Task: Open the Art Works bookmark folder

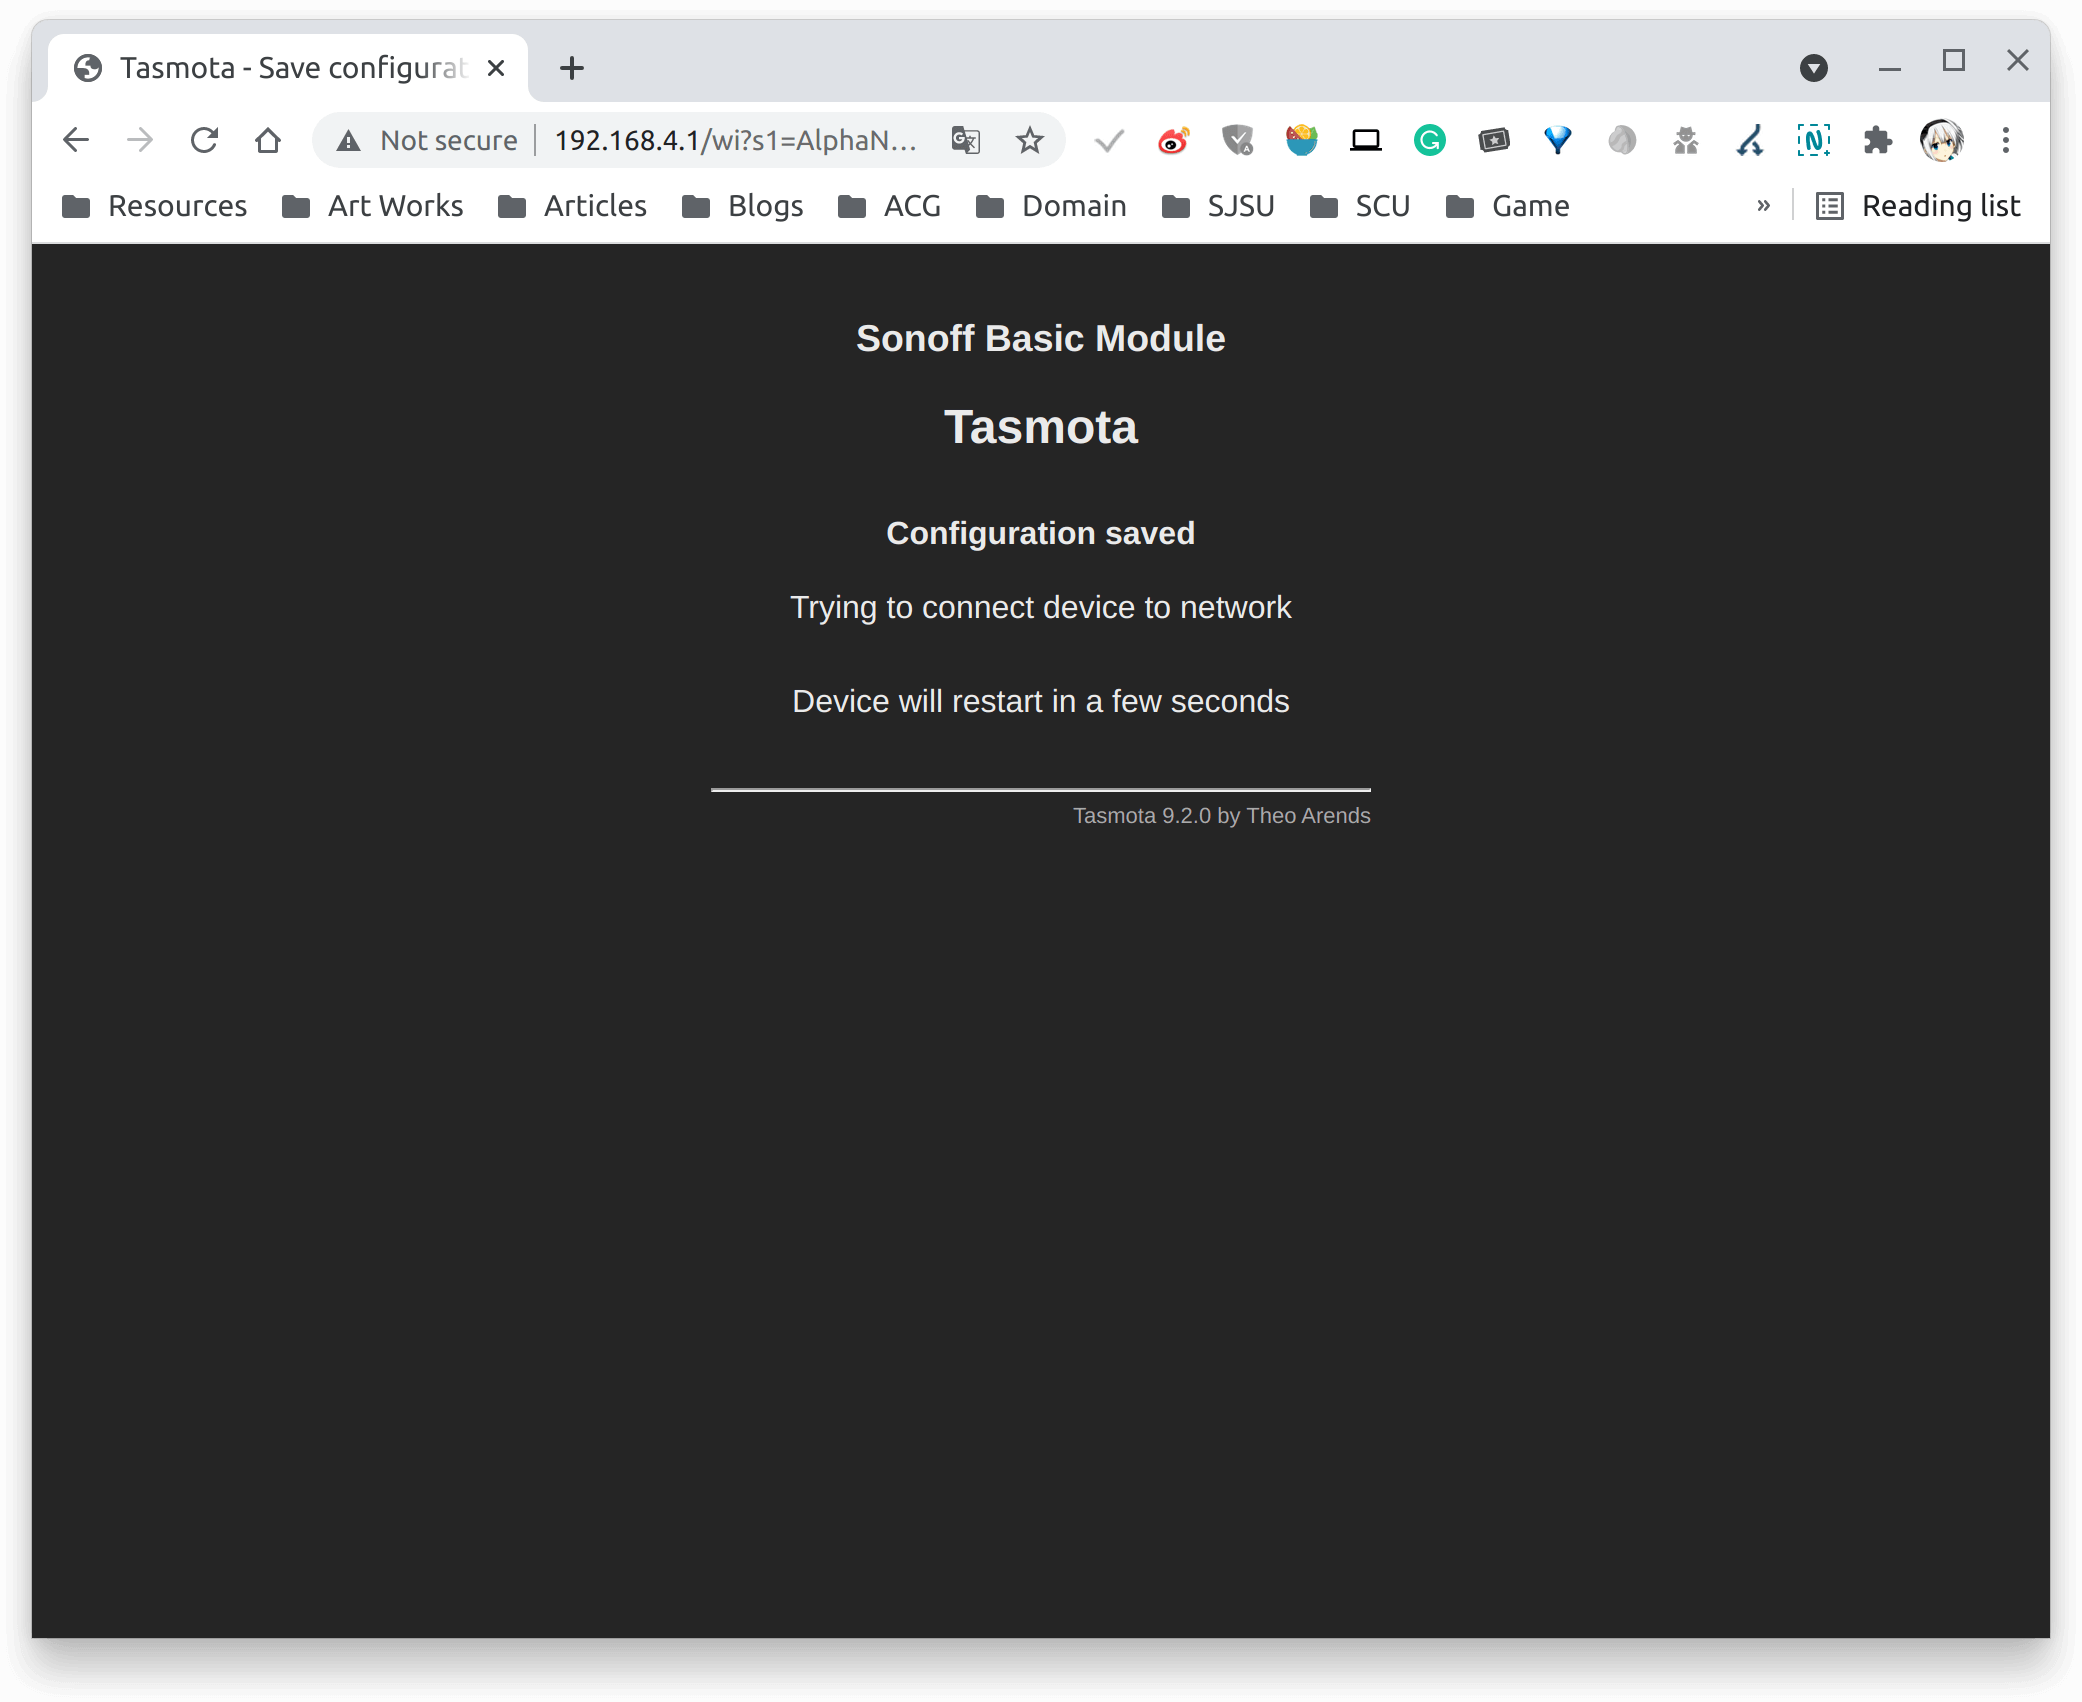Action: coord(373,206)
